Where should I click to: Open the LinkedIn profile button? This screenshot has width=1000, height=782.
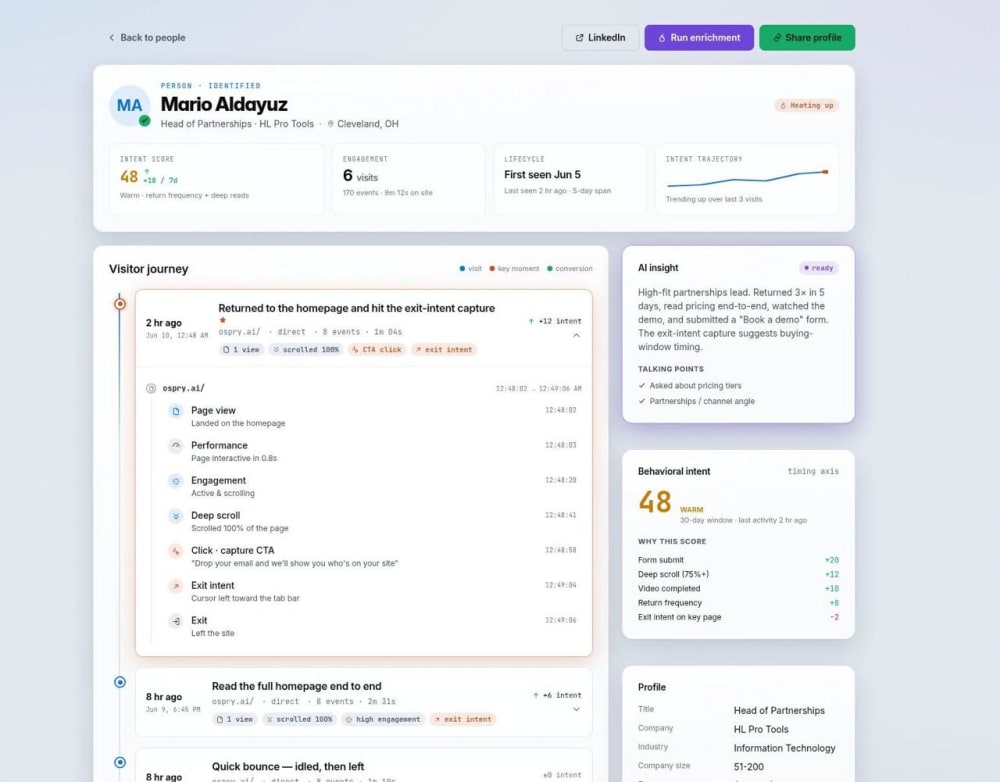pyautogui.click(x=600, y=38)
